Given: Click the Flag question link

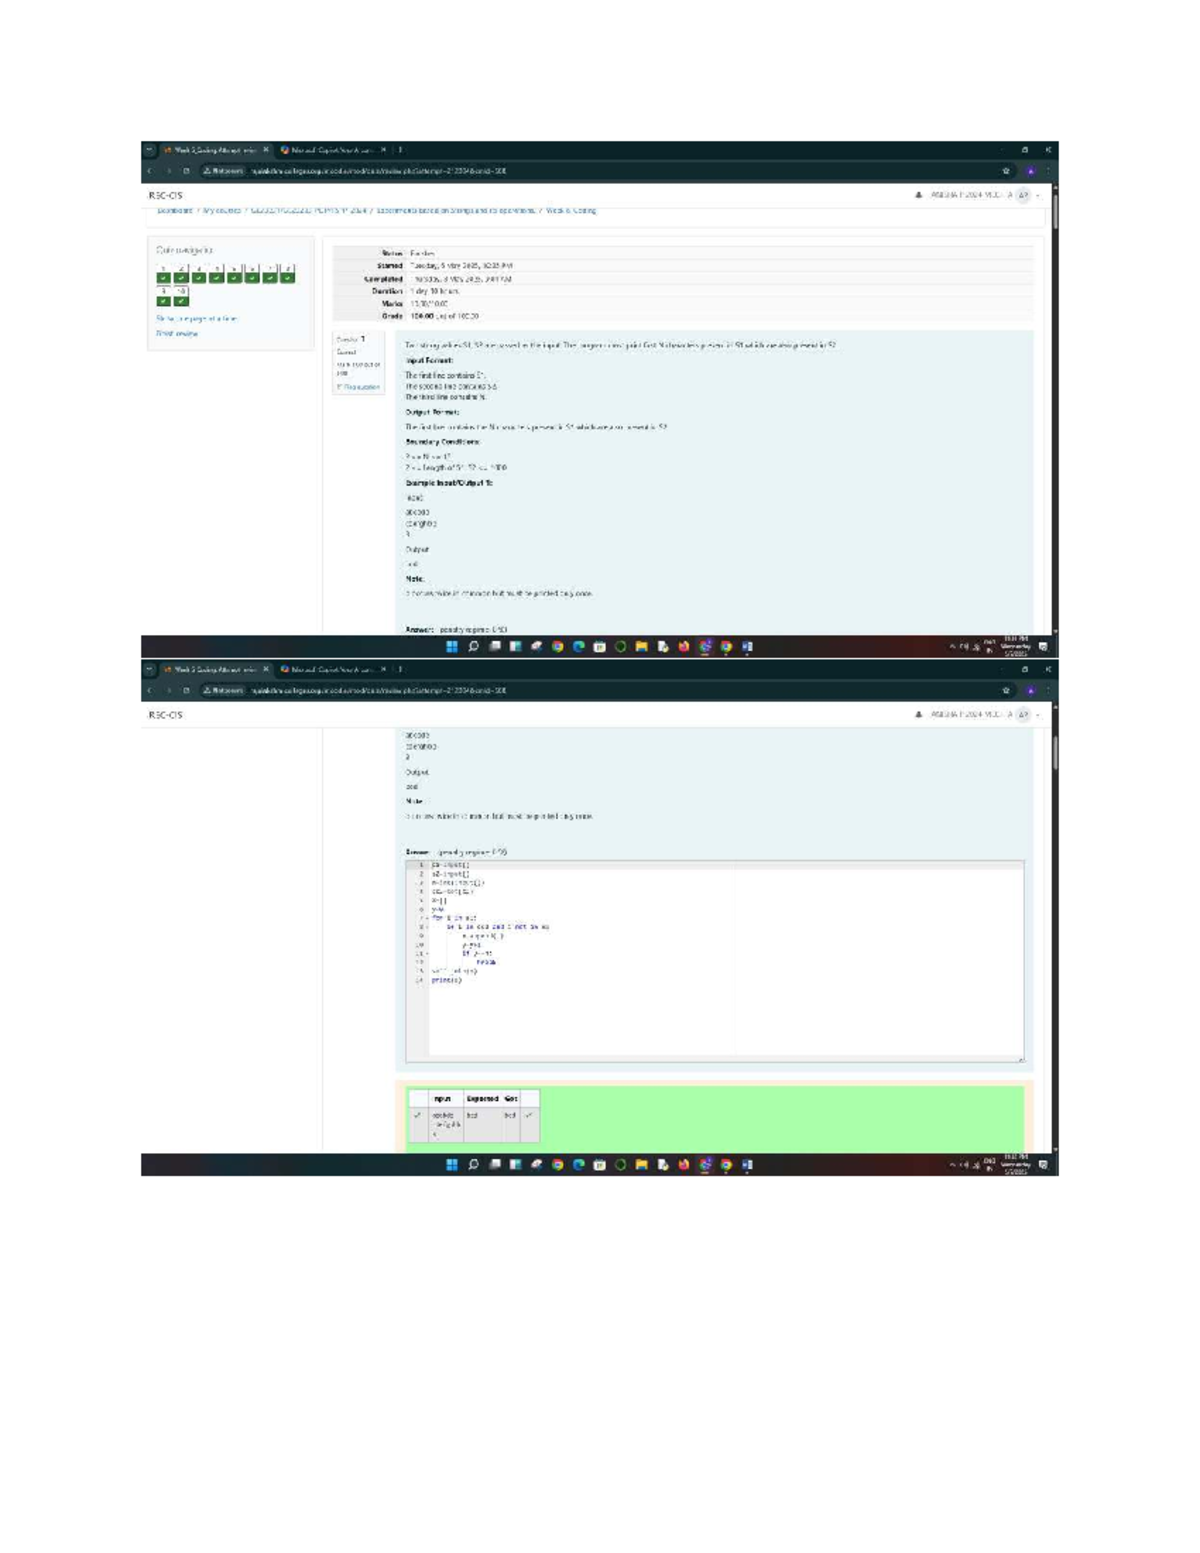Looking at the screenshot, I should tap(358, 387).
